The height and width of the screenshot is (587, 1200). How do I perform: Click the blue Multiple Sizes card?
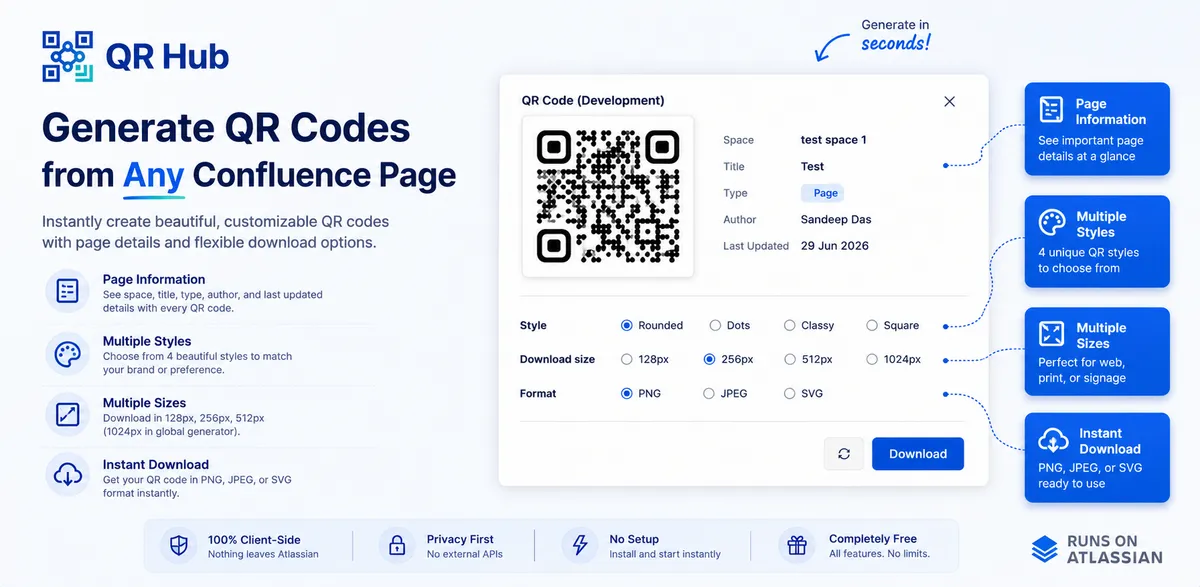[x=1097, y=352]
